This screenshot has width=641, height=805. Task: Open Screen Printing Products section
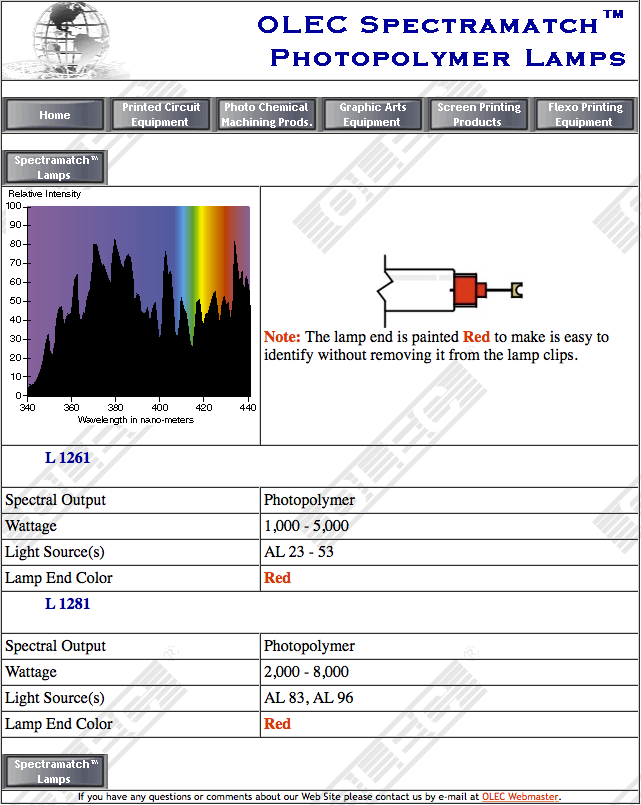pyautogui.click(x=479, y=114)
